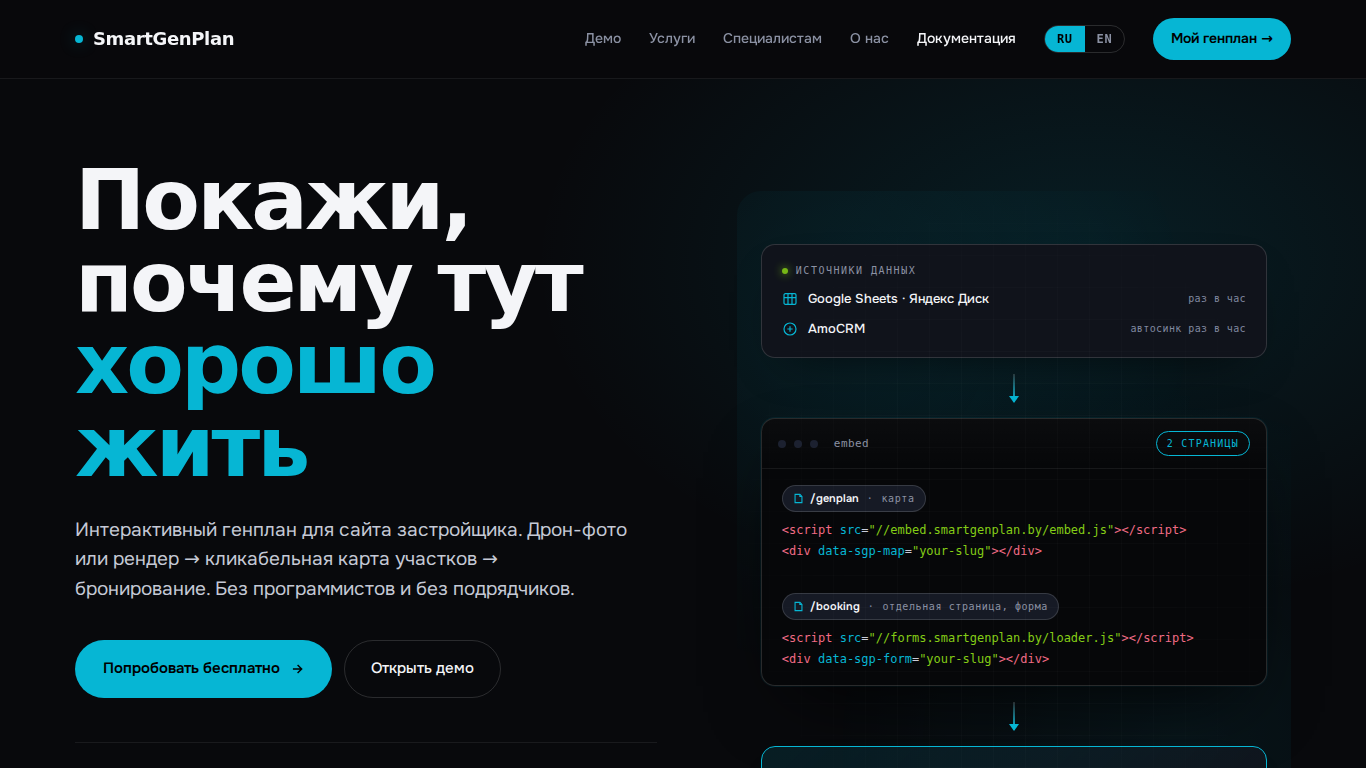Click the Открыть демо button
The width and height of the screenshot is (1366, 768).
pos(422,669)
